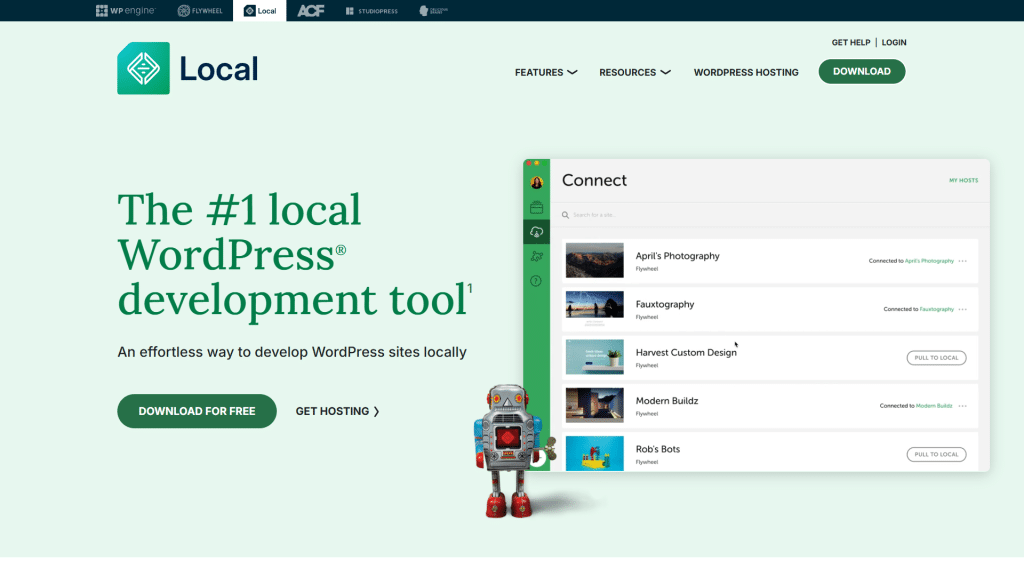Open the Flywheel brand link
Viewport: 1024px width, 576px height.
click(200, 10)
